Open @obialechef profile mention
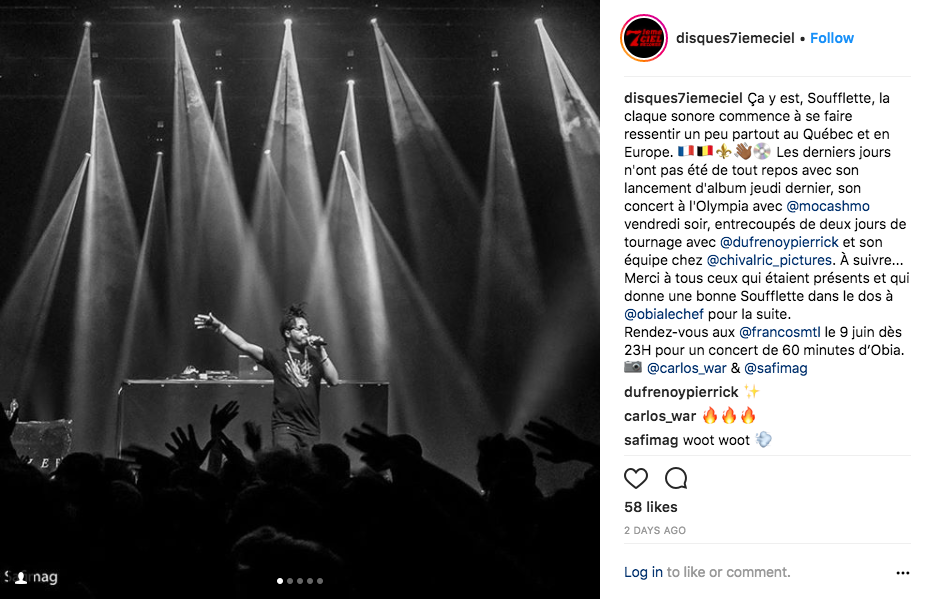This screenshot has width=935, height=599. tap(664, 314)
